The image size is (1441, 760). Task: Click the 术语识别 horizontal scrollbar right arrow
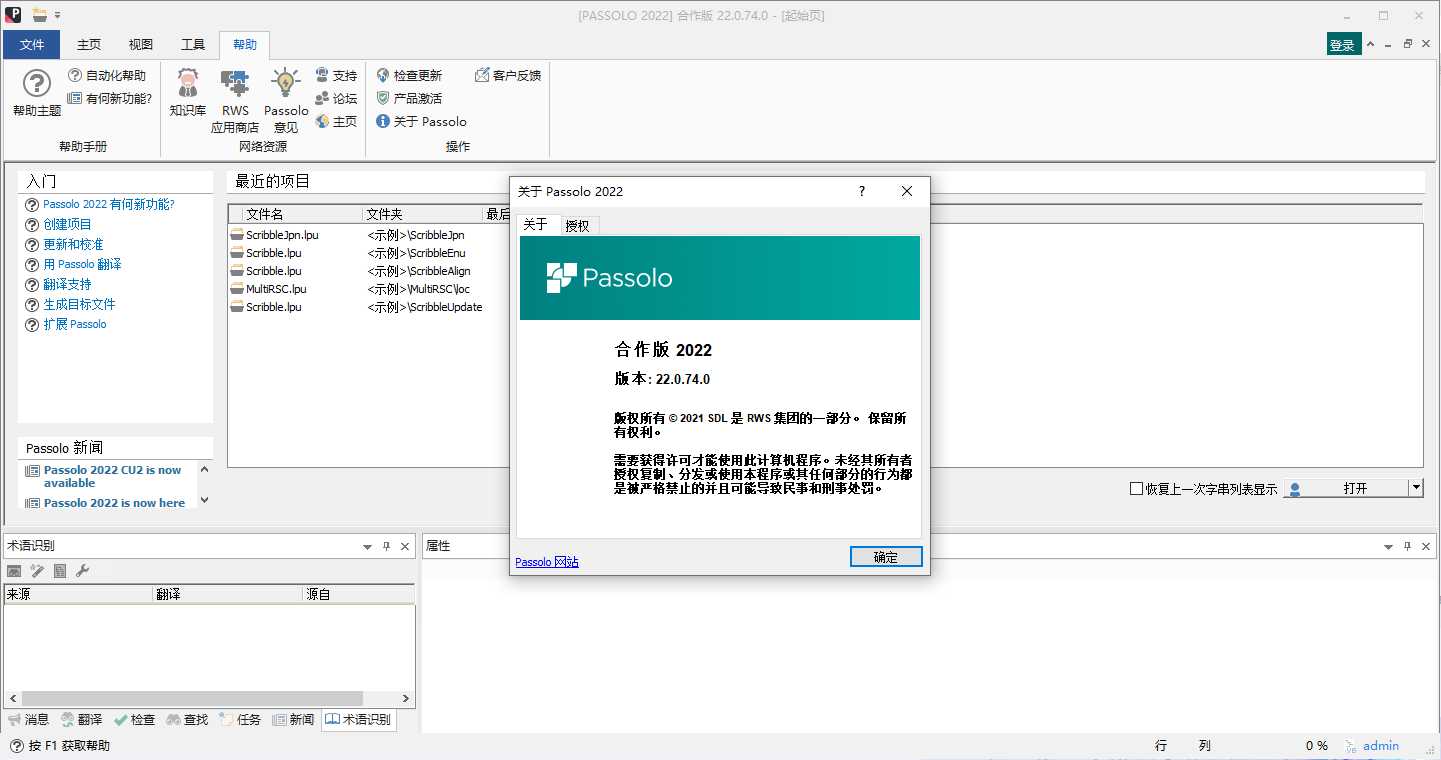click(407, 699)
